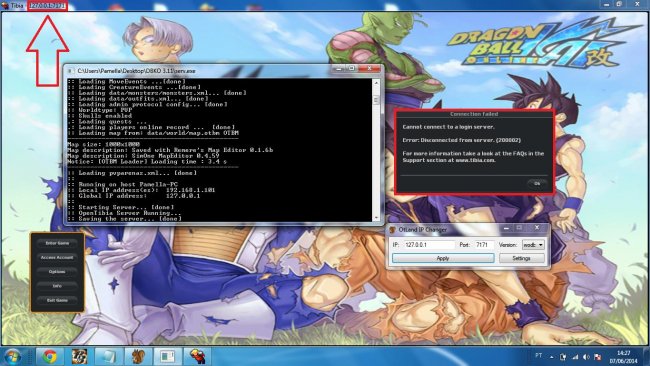Click 'Cannot connect to a login server.' text
The image size is (650, 366).
click(449, 127)
